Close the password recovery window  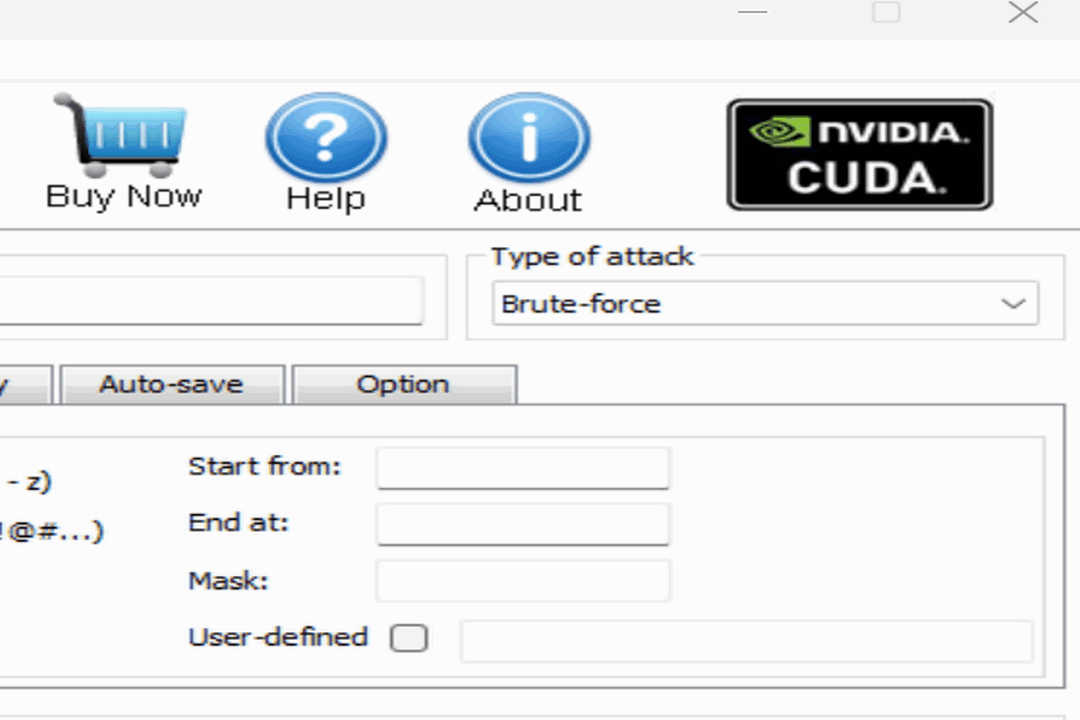[x=1022, y=13]
